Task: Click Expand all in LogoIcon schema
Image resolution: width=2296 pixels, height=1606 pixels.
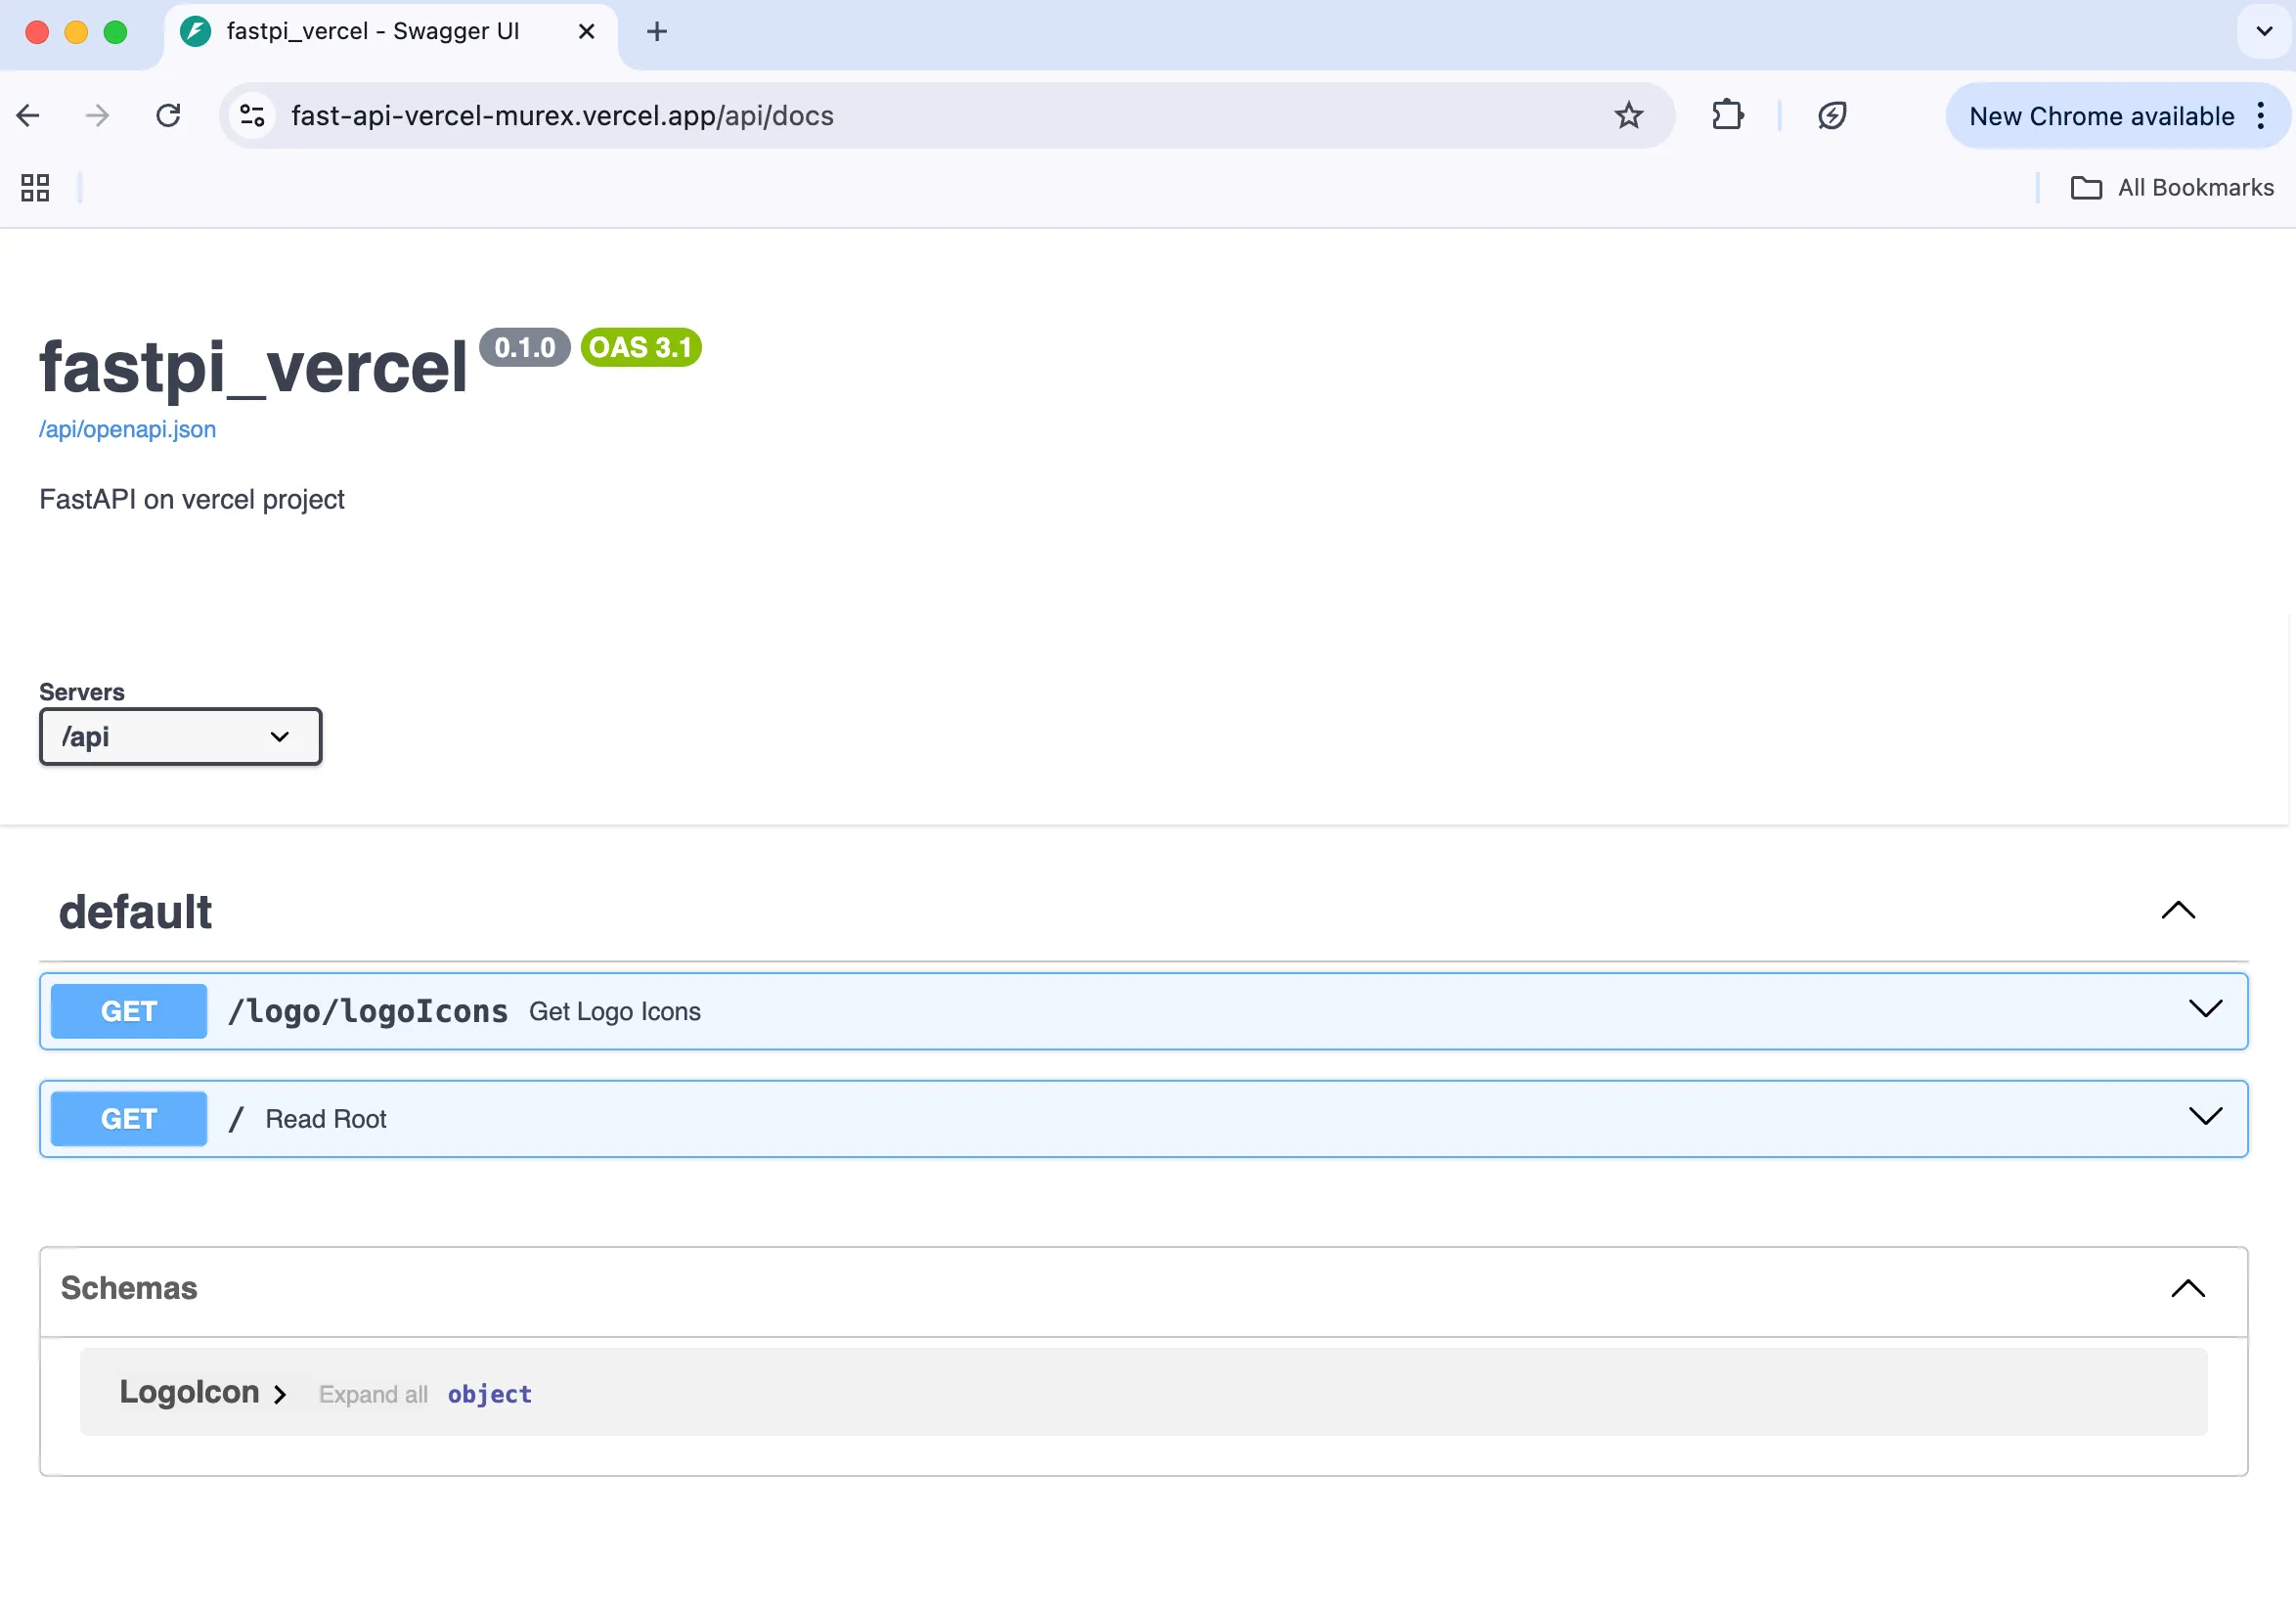Action: (x=373, y=1395)
